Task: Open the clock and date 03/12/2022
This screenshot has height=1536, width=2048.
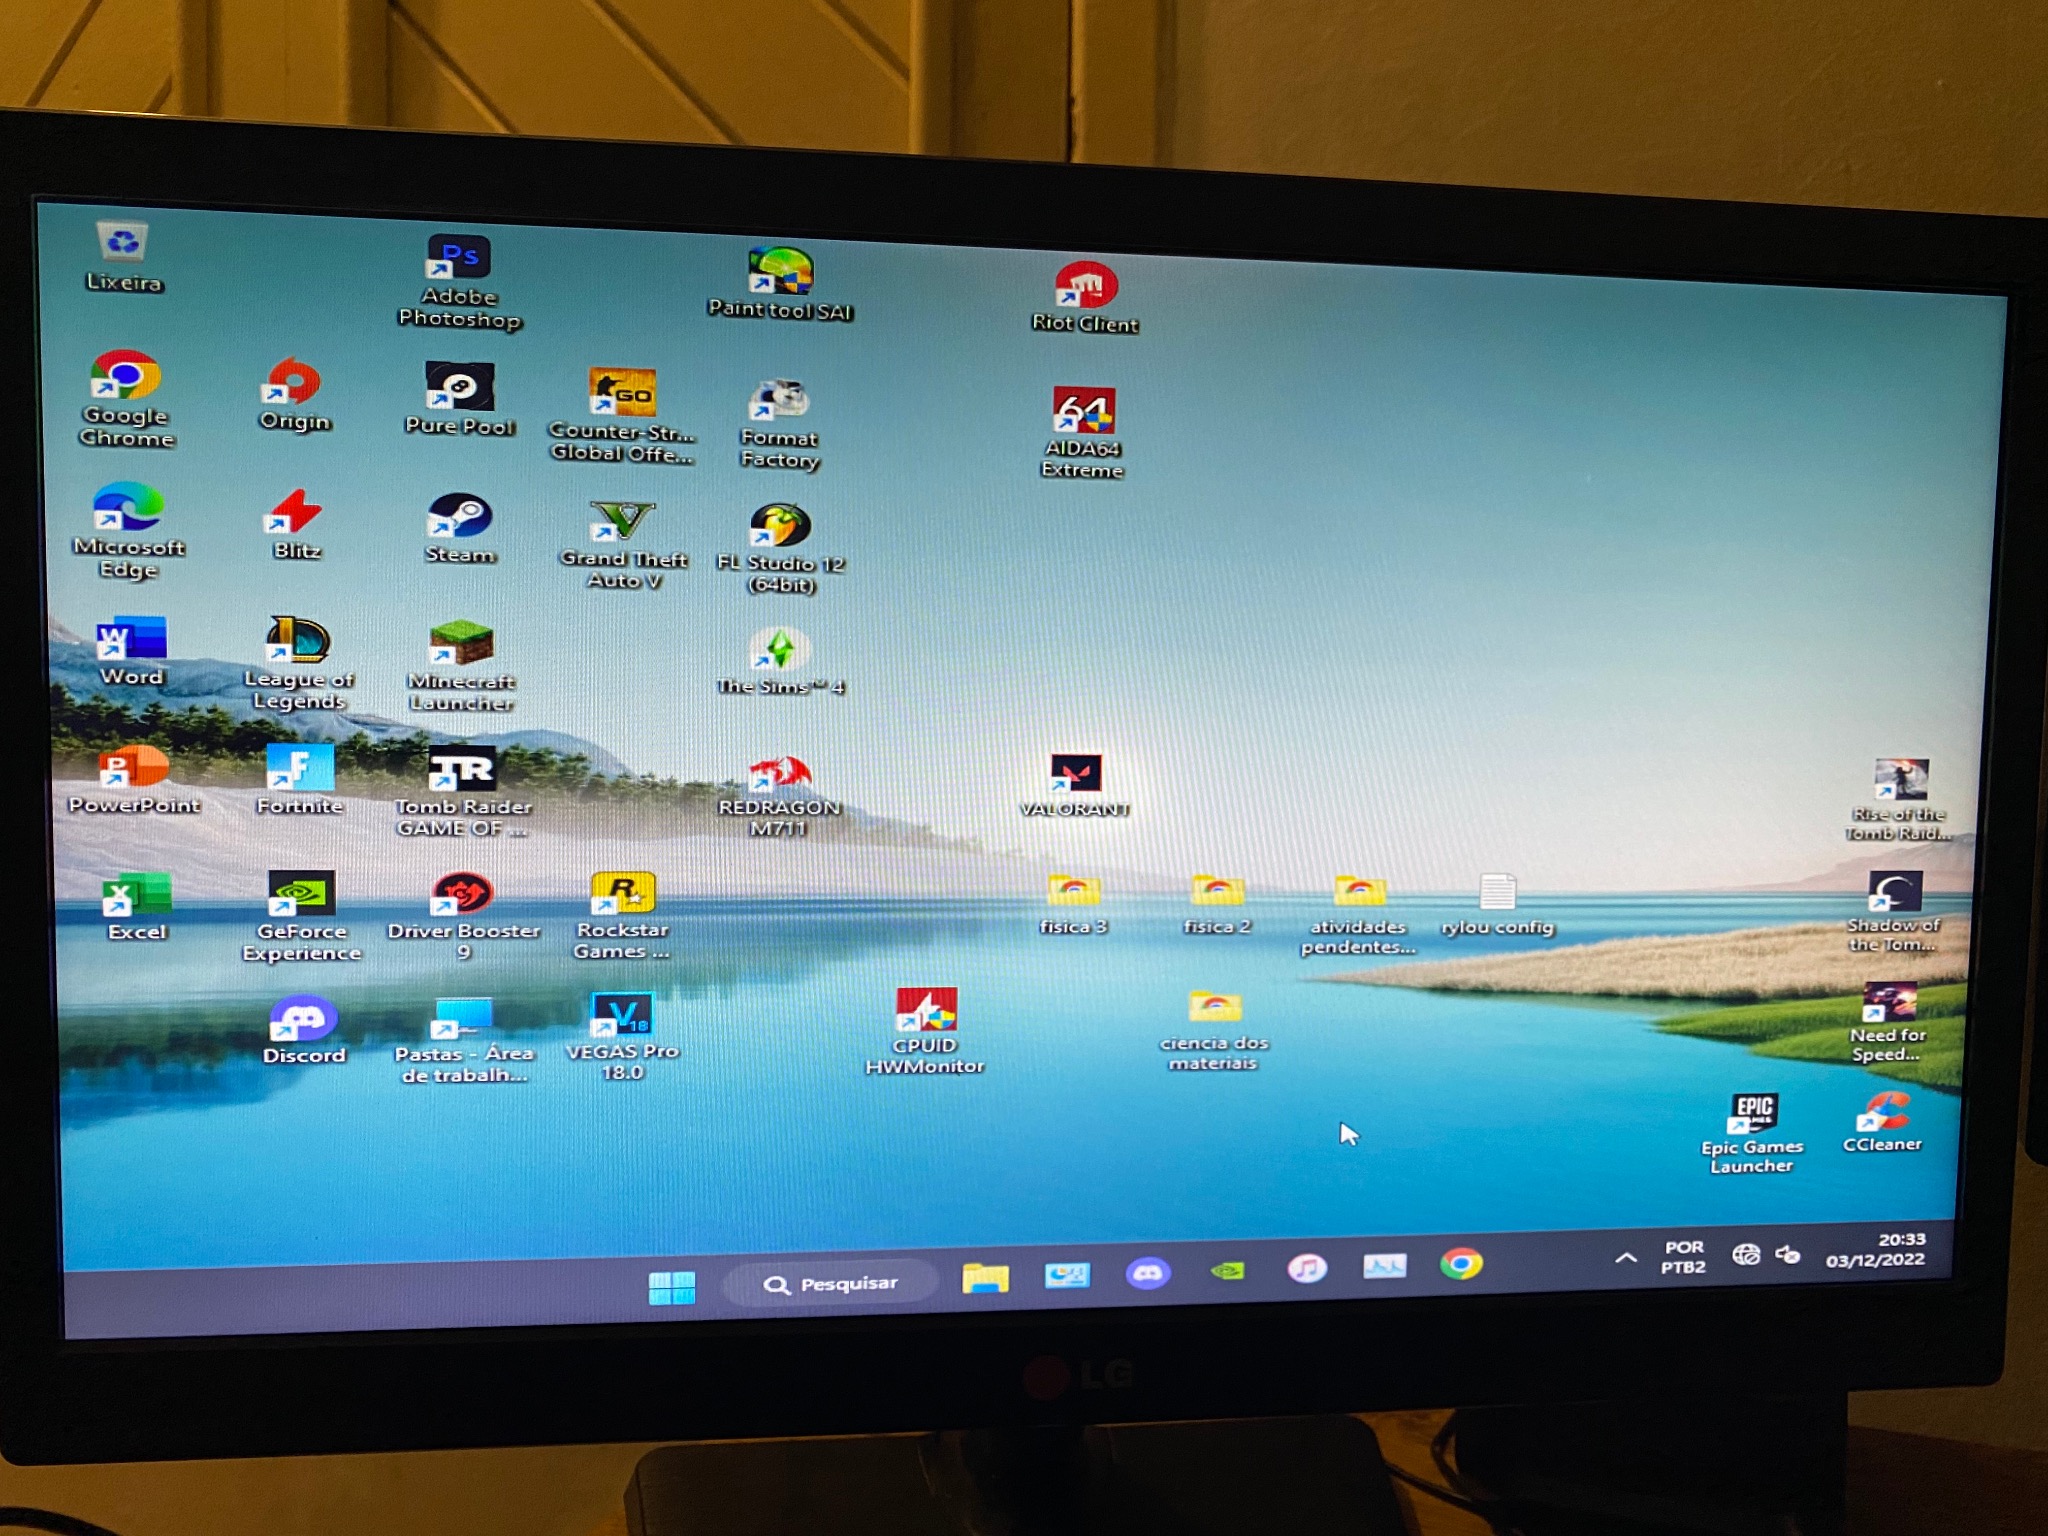Action: click(x=1876, y=1249)
